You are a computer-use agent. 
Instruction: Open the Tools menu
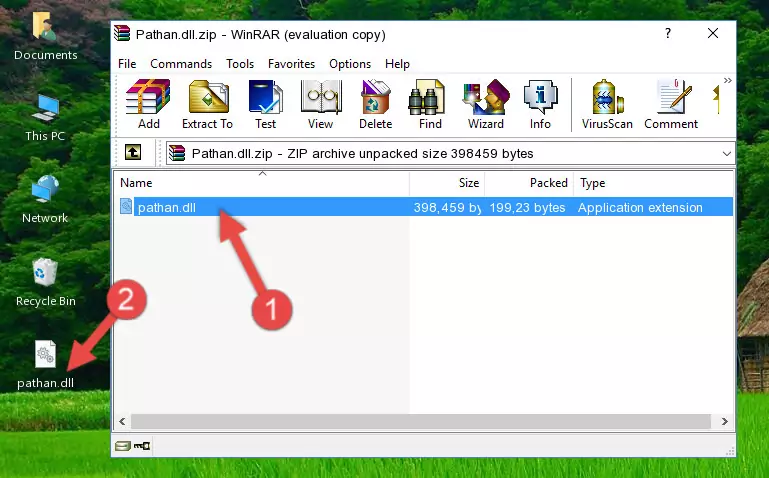point(240,64)
